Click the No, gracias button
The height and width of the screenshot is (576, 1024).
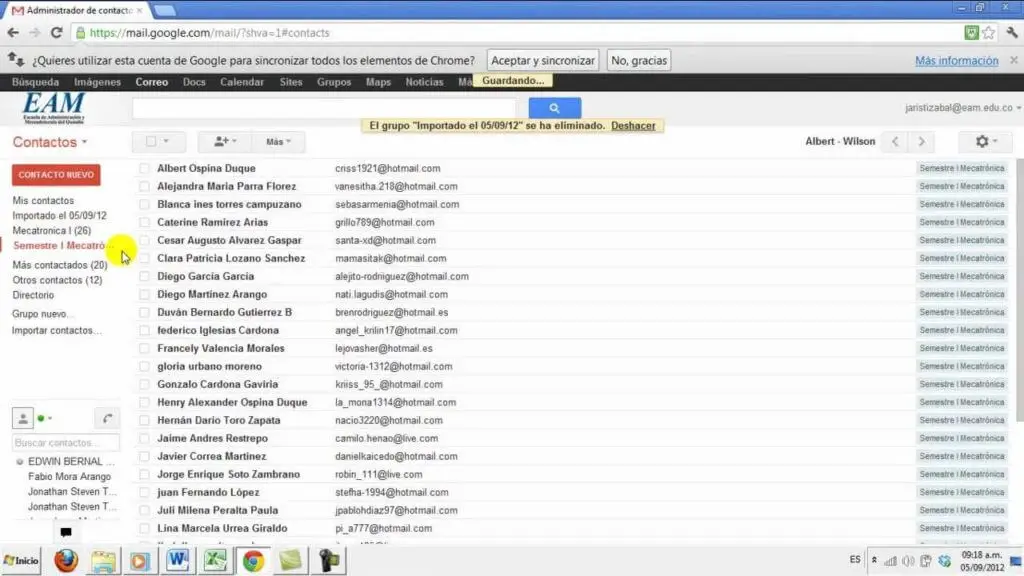tap(639, 60)
